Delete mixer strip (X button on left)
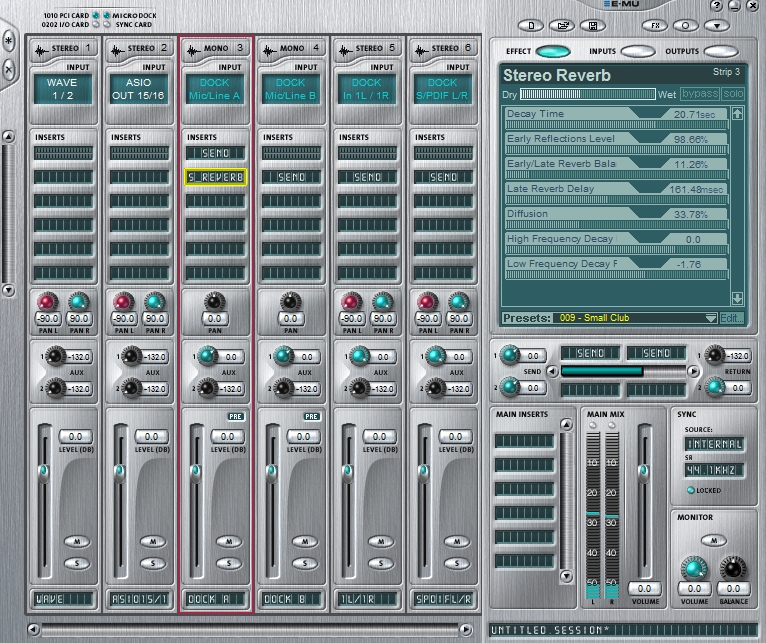Viewport: 766px width, 643px height. pyautogui.click(x=8, y=70)
